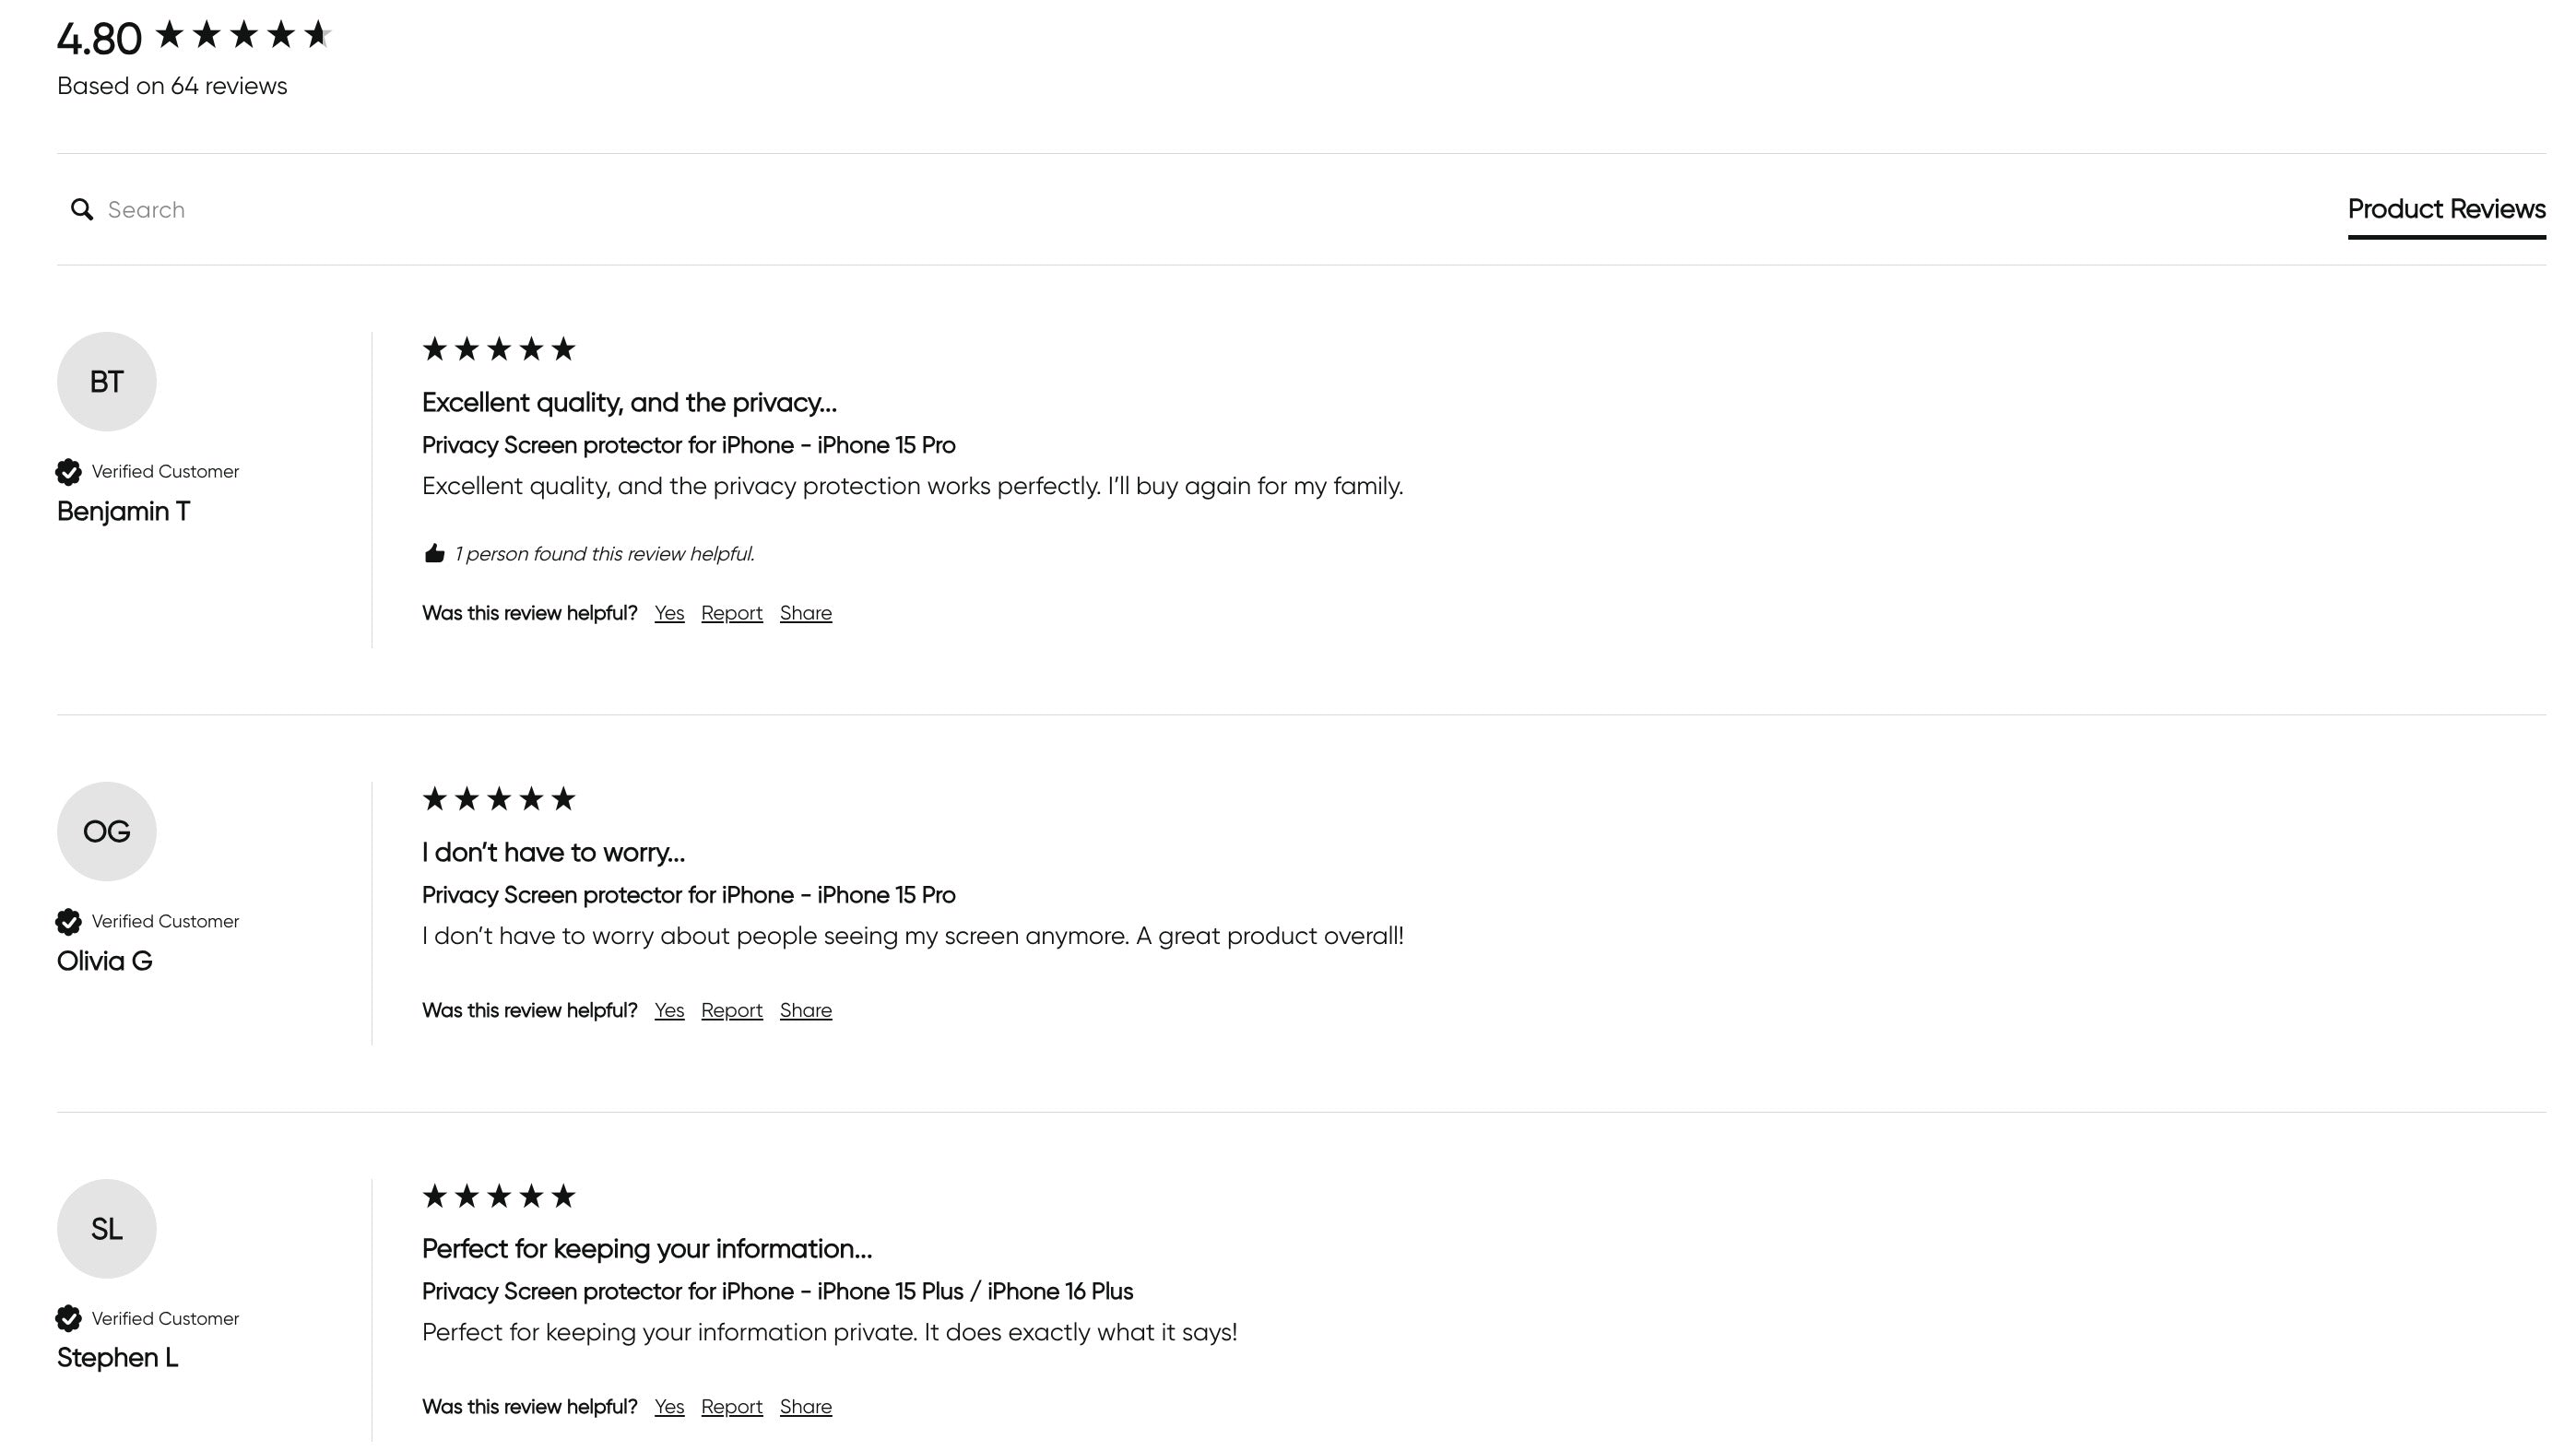Screen dimensions: 2576x1451
Task: Mark Benjamin T's review helpful with Yes
Action: coord(669,613)
